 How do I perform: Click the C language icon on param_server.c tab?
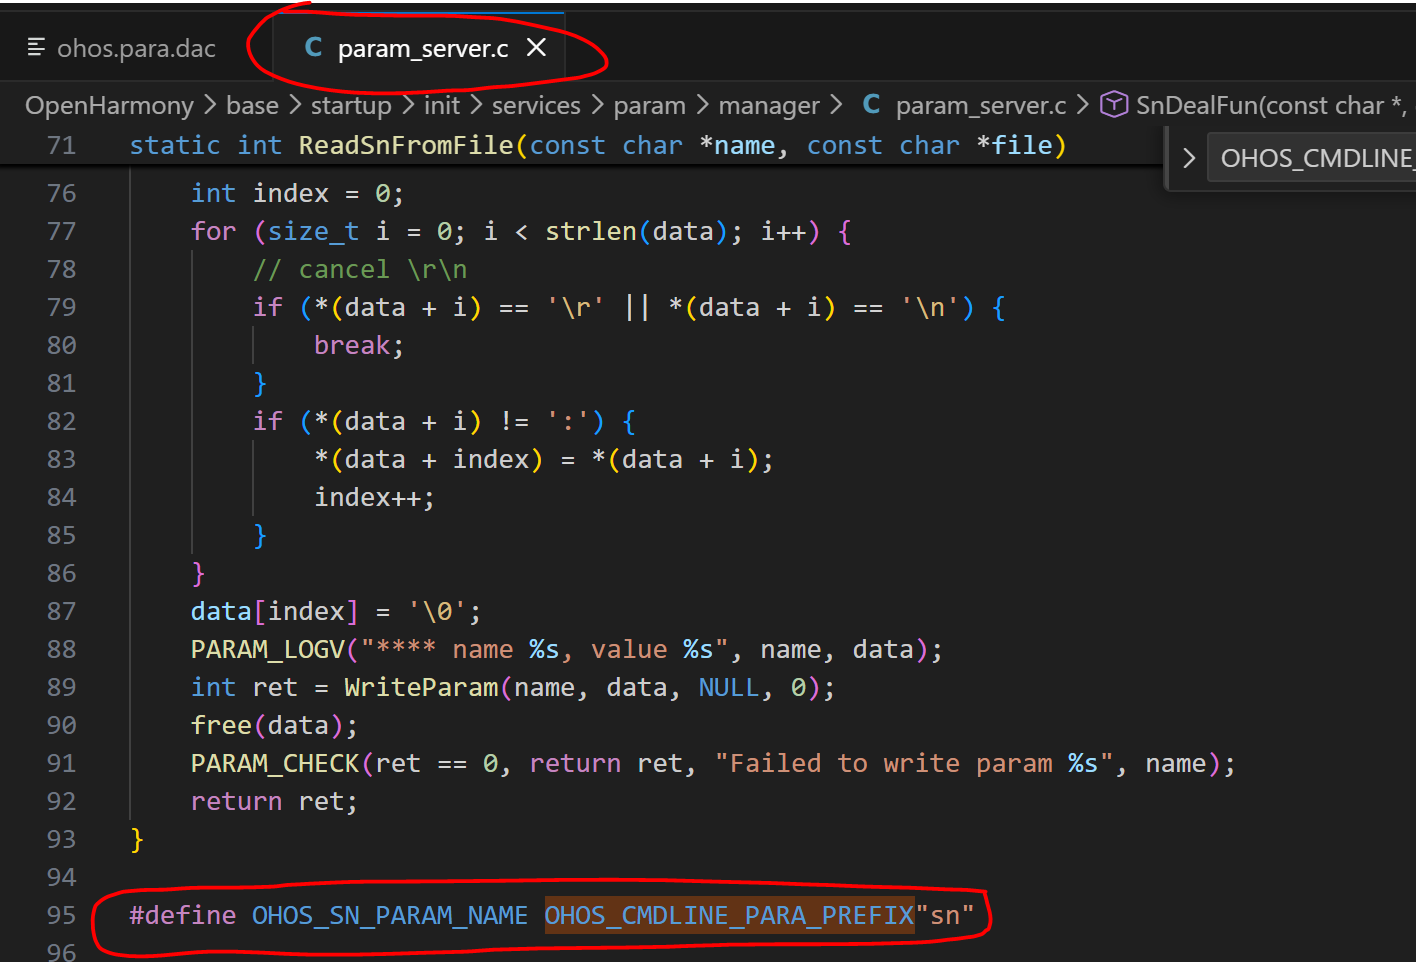(313, 48)
